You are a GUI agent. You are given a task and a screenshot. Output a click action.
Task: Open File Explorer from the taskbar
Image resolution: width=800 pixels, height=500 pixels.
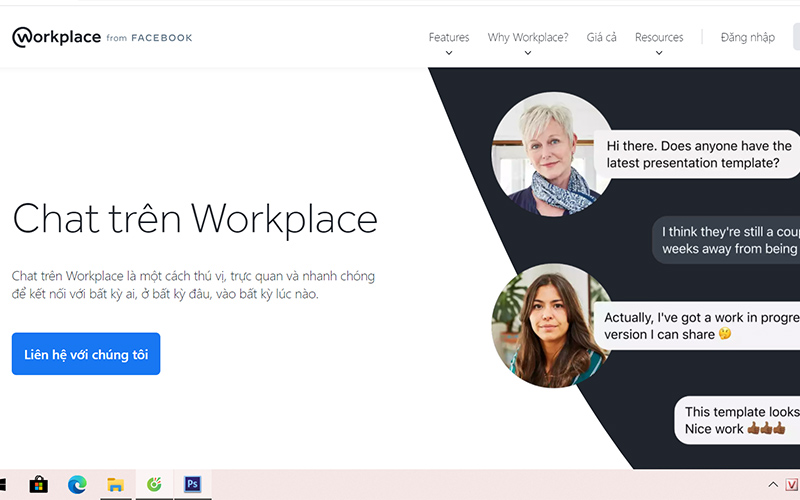point(116,484)
